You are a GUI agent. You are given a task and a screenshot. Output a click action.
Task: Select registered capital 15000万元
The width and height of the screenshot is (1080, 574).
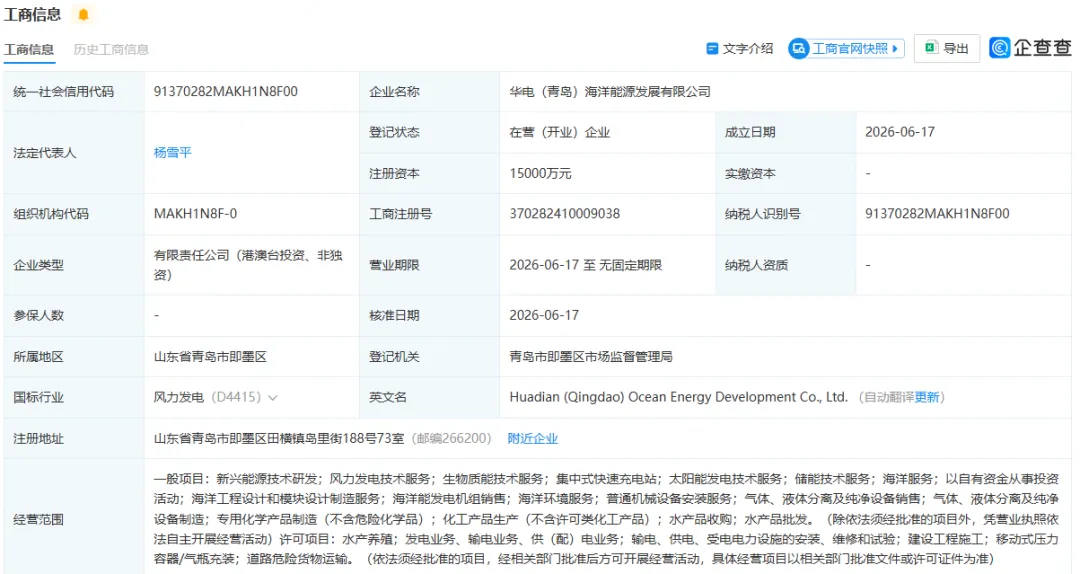(540, 174)
